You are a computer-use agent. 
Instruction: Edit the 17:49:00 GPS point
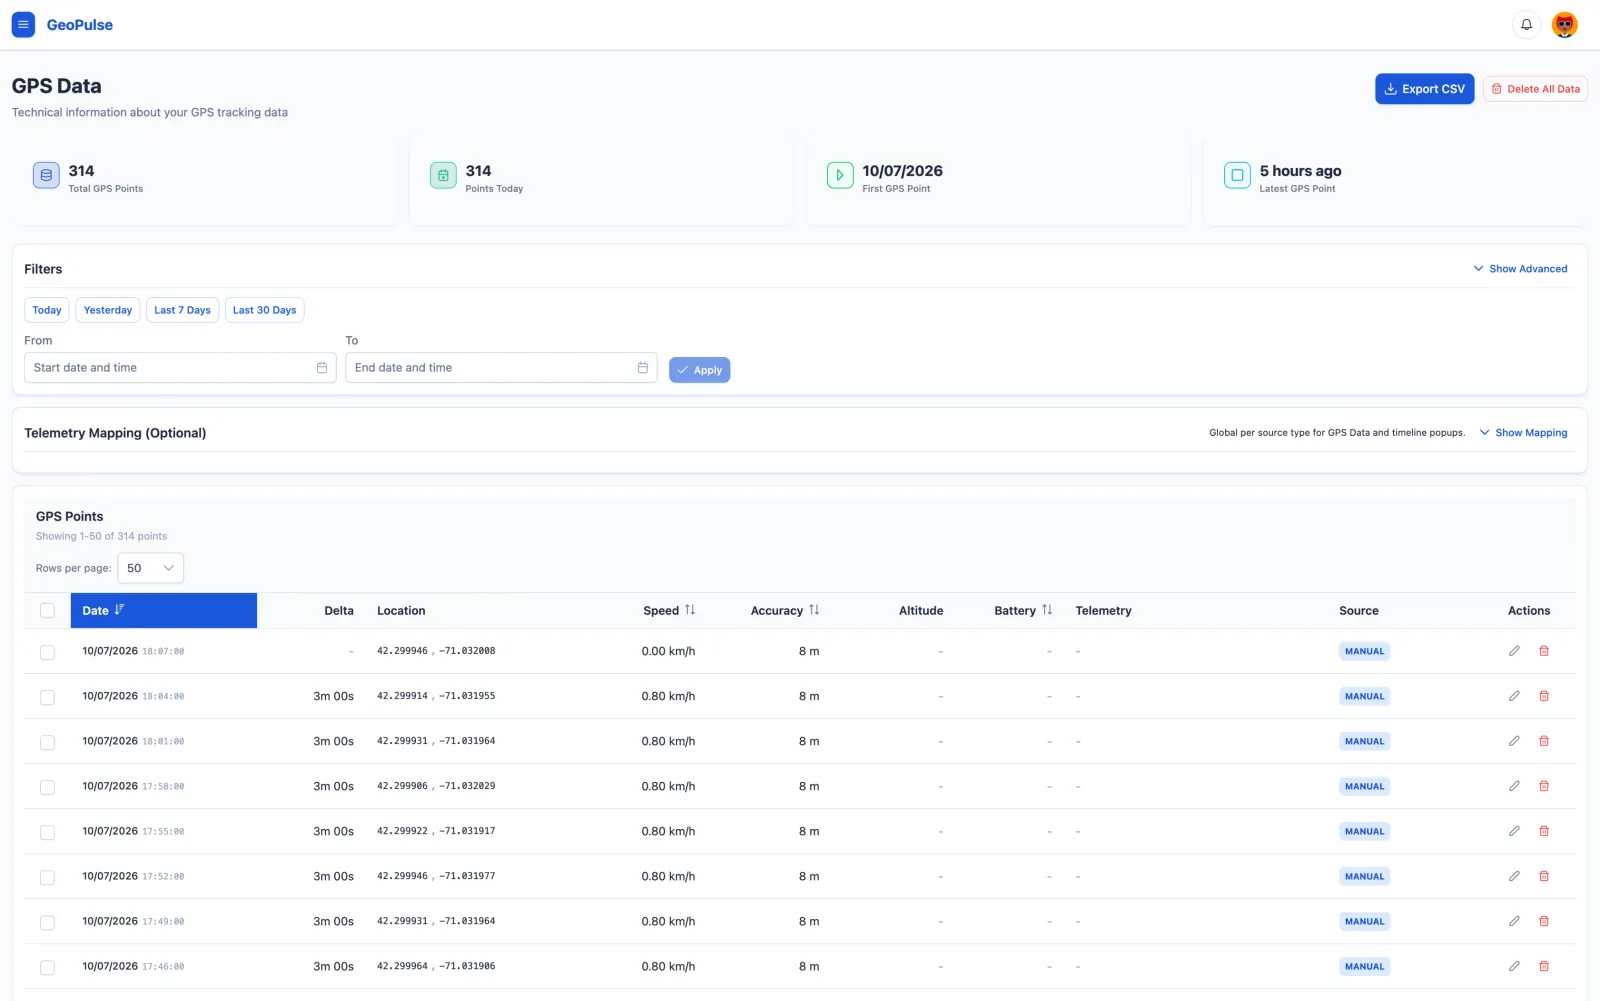click(x=1514, y=921)
